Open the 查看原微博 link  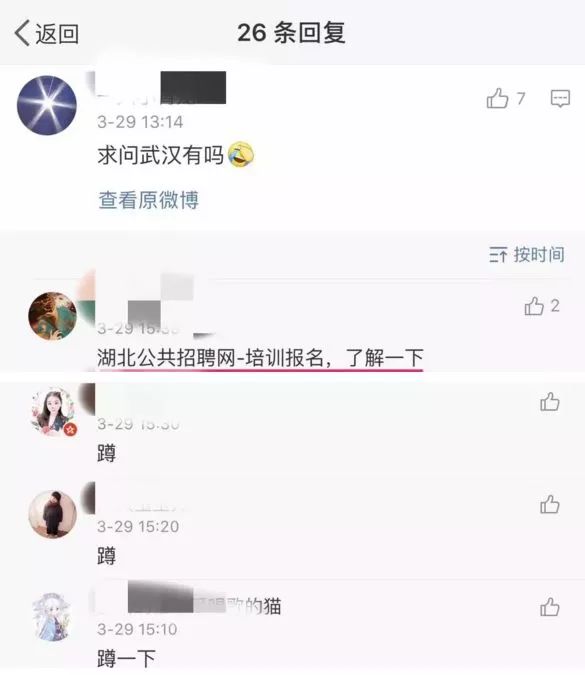pos(149,200)
